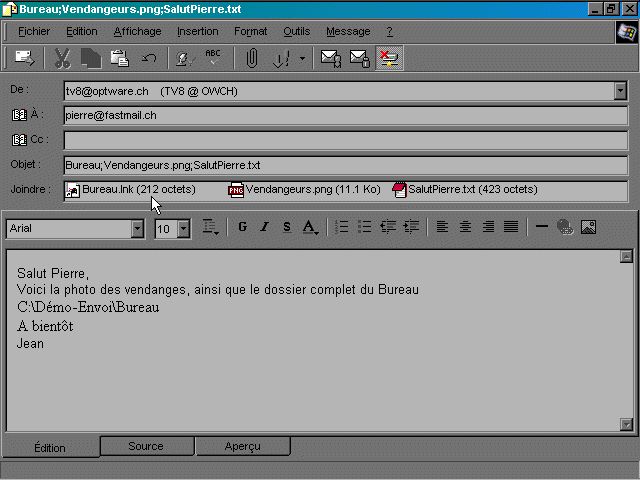Switch to the Aperçu tab
The width and height of the screenshot is (640, 480).
point(242,446)
